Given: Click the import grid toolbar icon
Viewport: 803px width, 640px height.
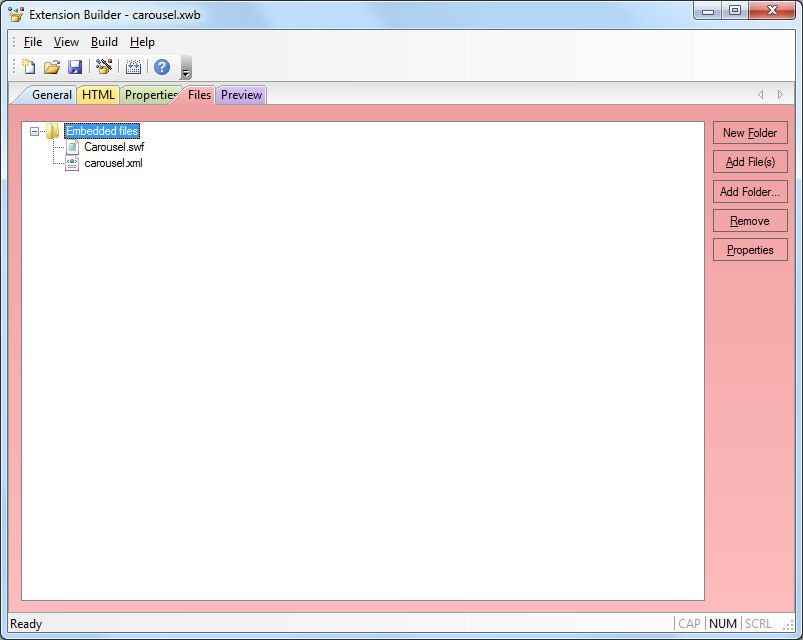Looking at the screenshot, I should pyautogui.click(x=133, y=67).
